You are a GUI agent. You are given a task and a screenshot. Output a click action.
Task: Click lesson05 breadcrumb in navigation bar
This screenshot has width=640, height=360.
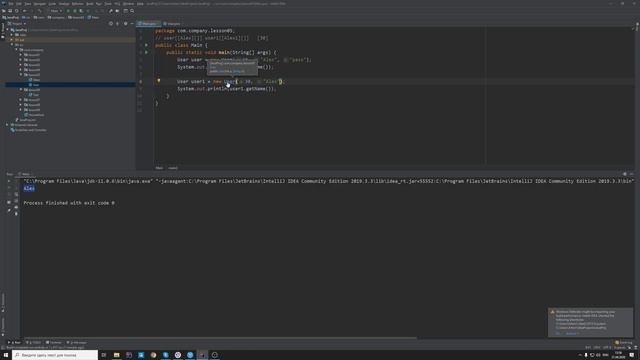tap(77, 18)
